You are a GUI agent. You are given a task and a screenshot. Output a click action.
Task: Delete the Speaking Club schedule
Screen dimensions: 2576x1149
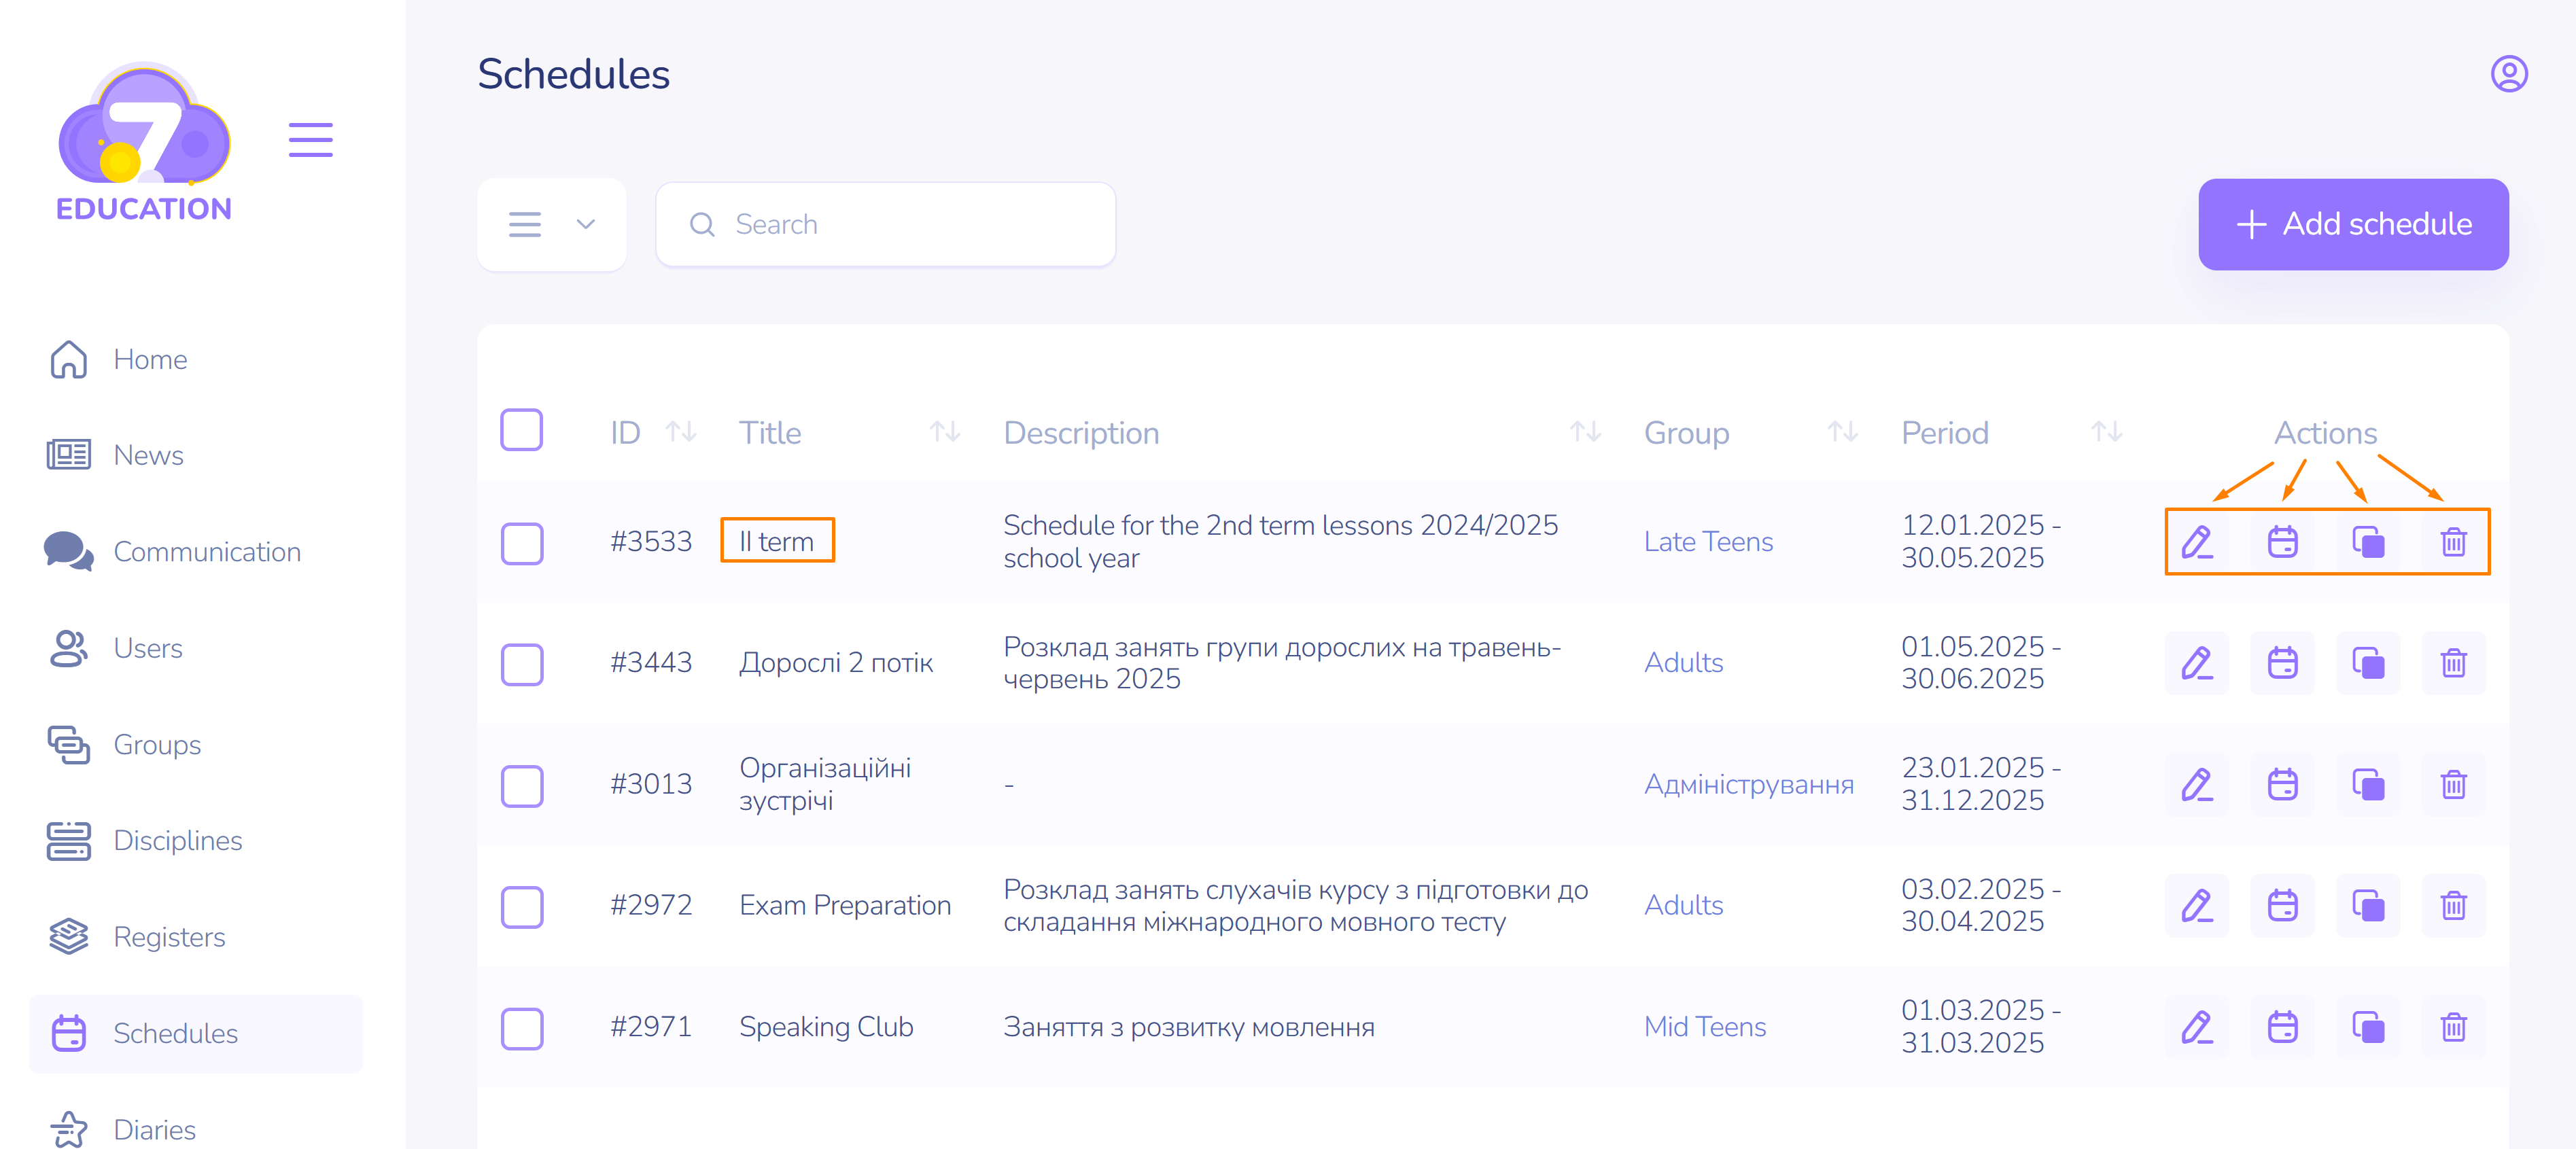(2453, 1027)
